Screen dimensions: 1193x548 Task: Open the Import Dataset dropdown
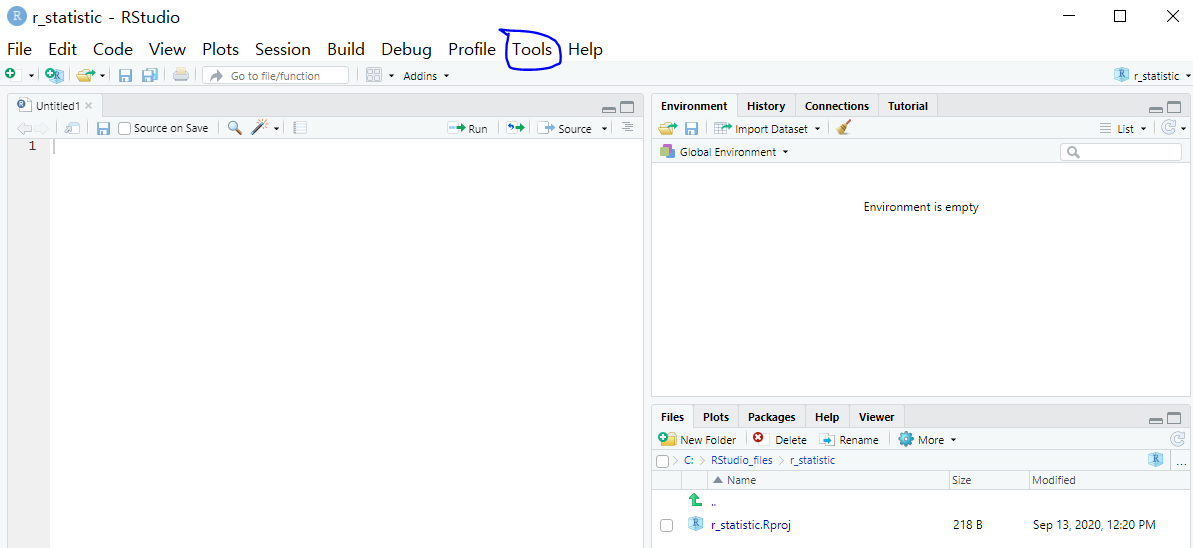tap(767, 129)
